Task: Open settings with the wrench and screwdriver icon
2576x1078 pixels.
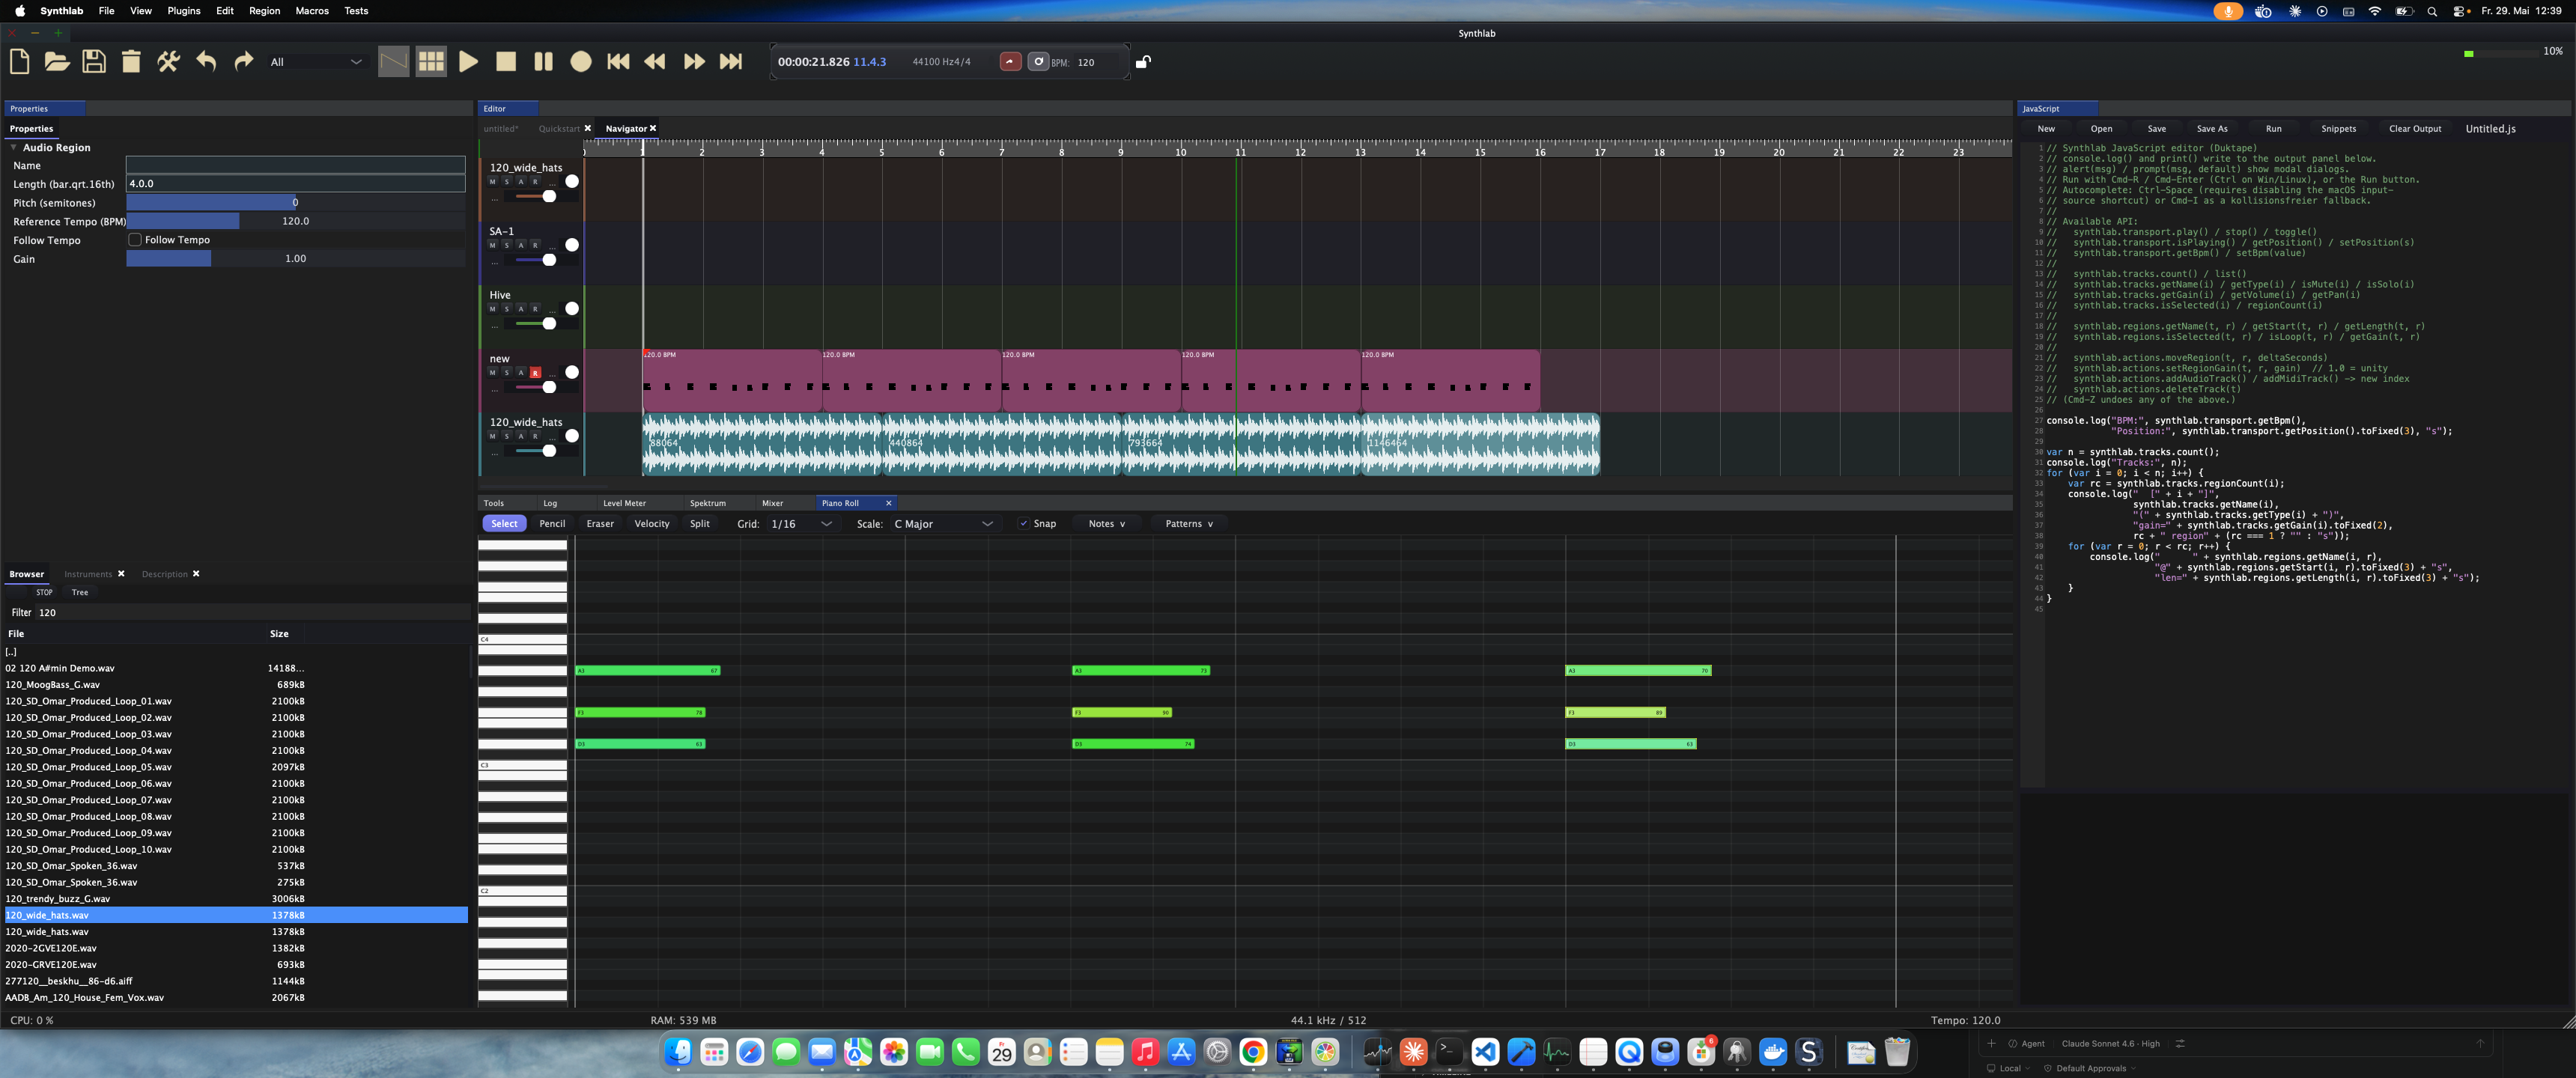Action: 168,62
